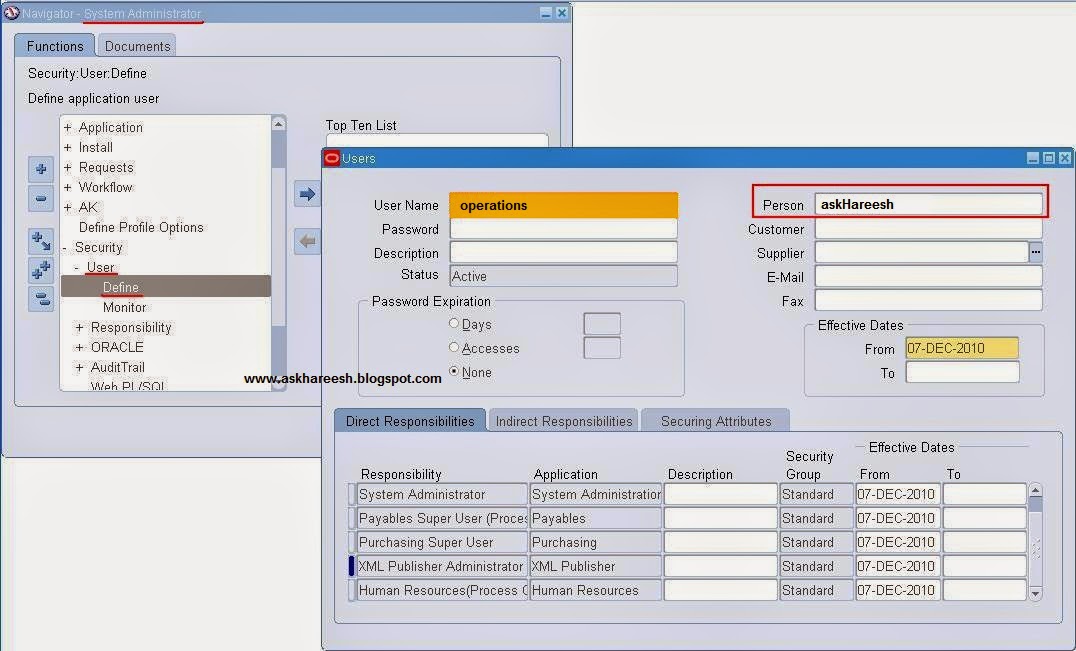The height and width of the screenshot is (651, 1076).
Task: Expand the Responsibility tree node
Action: click(80, 328)
